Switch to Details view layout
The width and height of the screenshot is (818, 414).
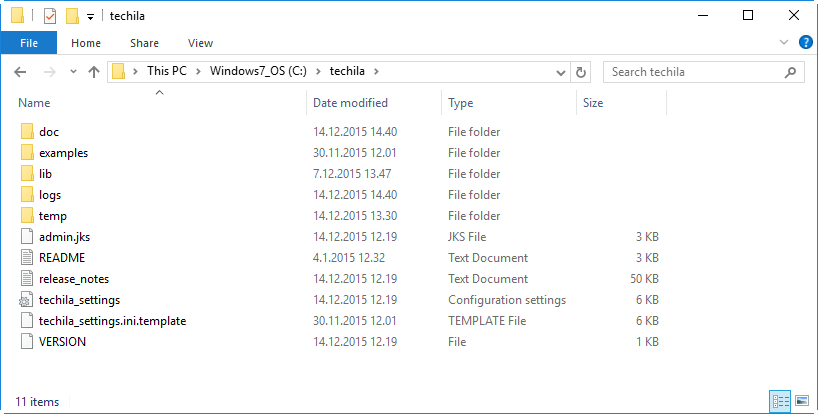pos(781,401)
